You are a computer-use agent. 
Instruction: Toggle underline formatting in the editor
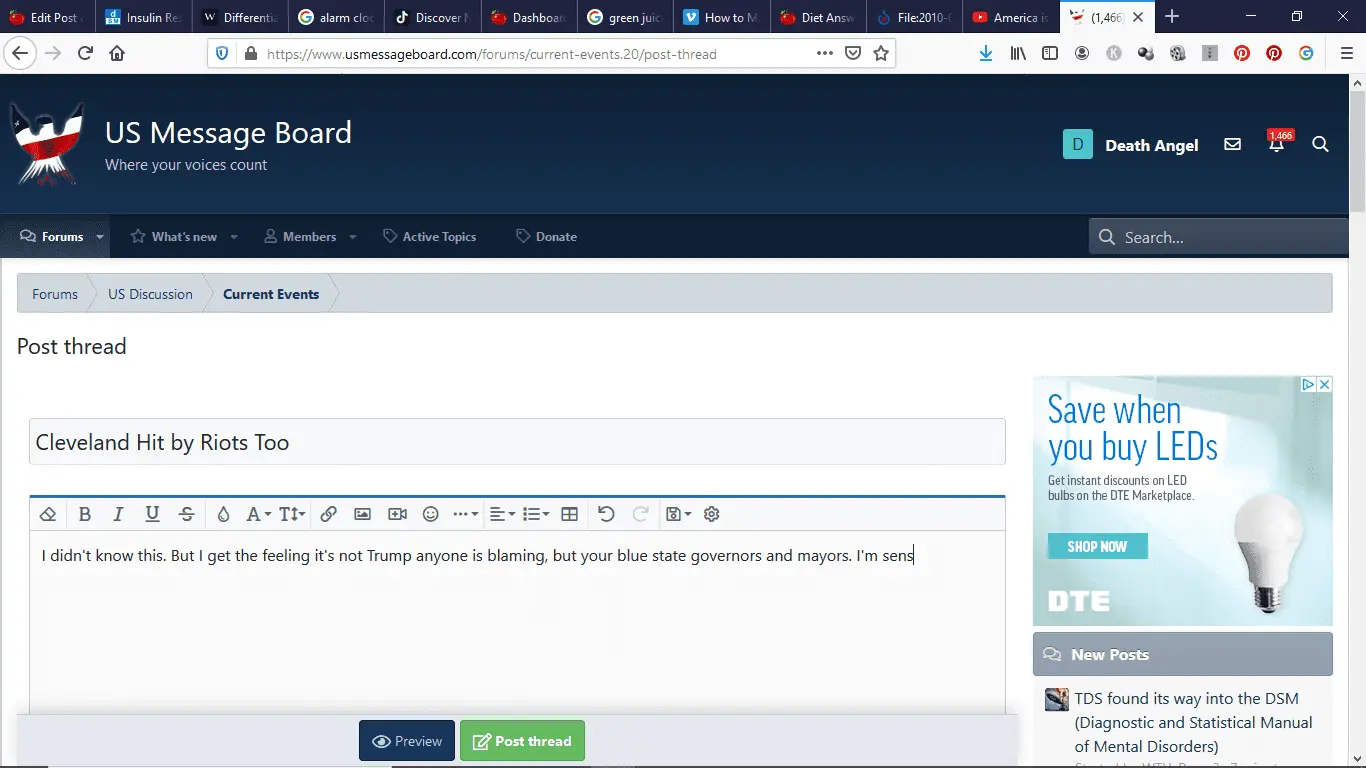point(152,514)
